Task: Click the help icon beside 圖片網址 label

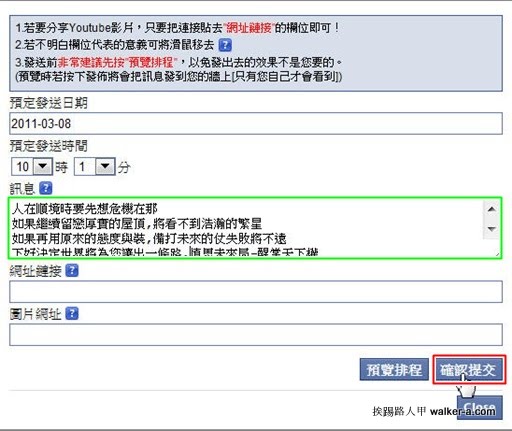Action: [x=72, y=313]
